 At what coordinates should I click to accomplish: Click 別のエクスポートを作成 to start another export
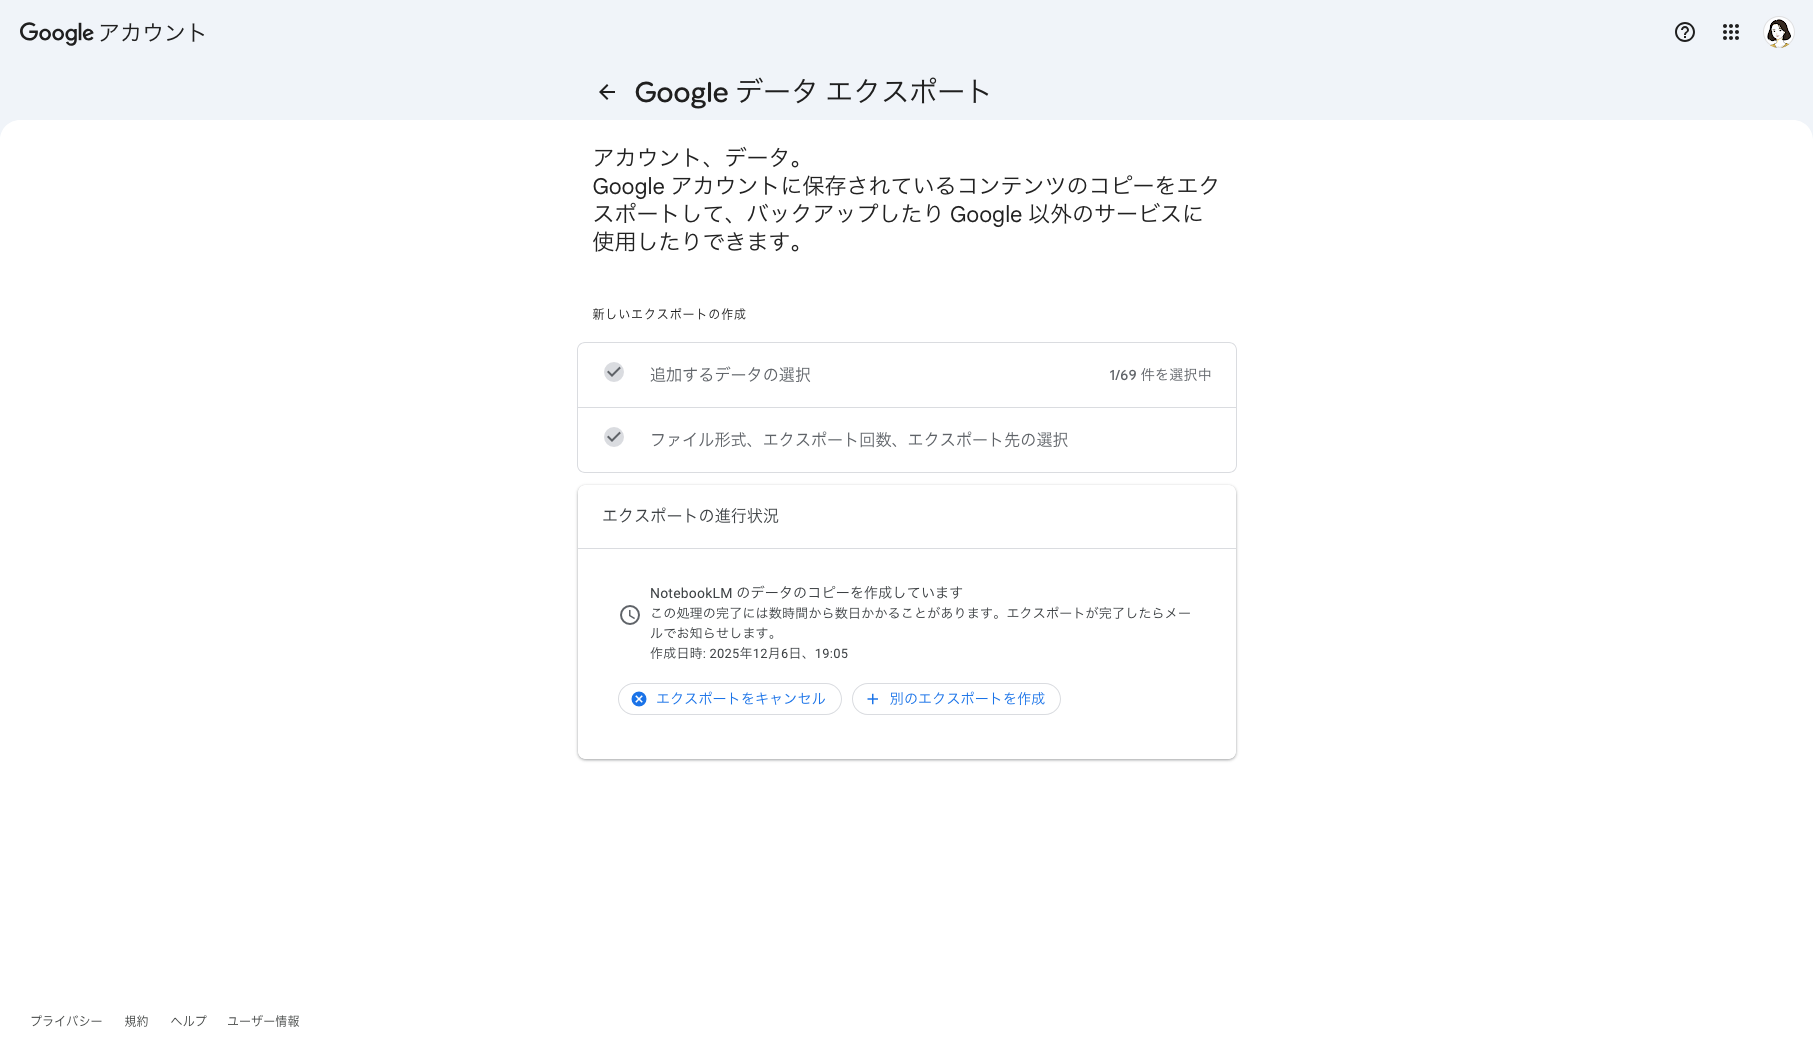(955, 699)
